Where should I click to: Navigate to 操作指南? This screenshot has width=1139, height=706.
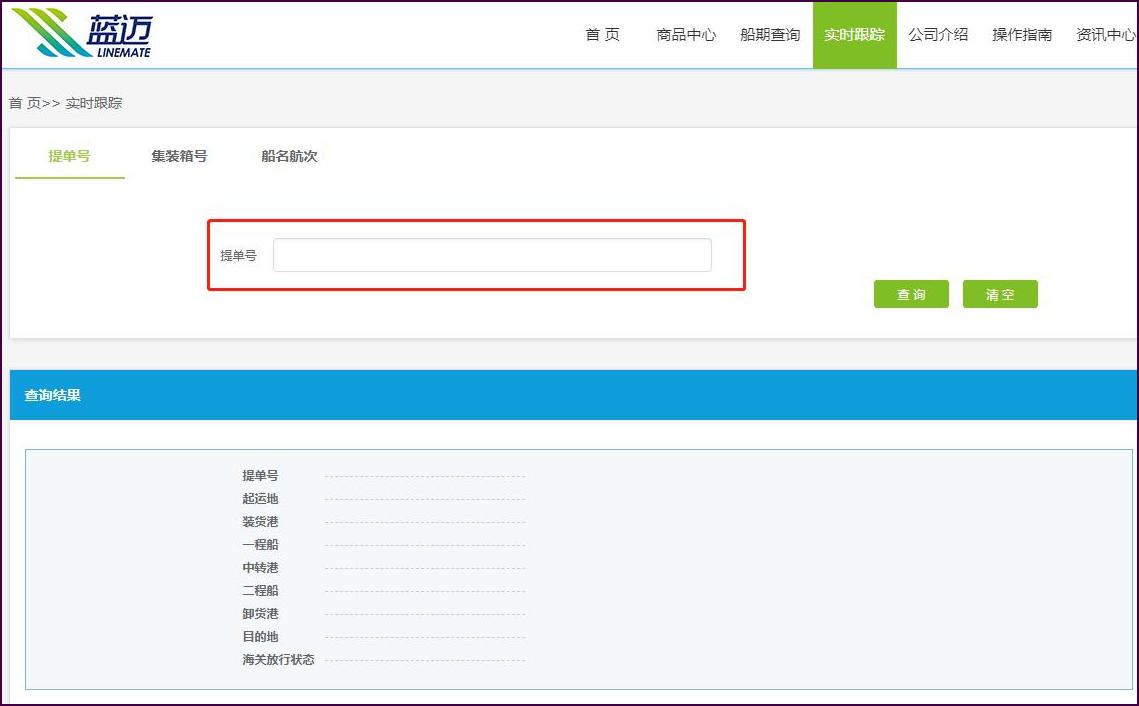tap(1022, 35)
